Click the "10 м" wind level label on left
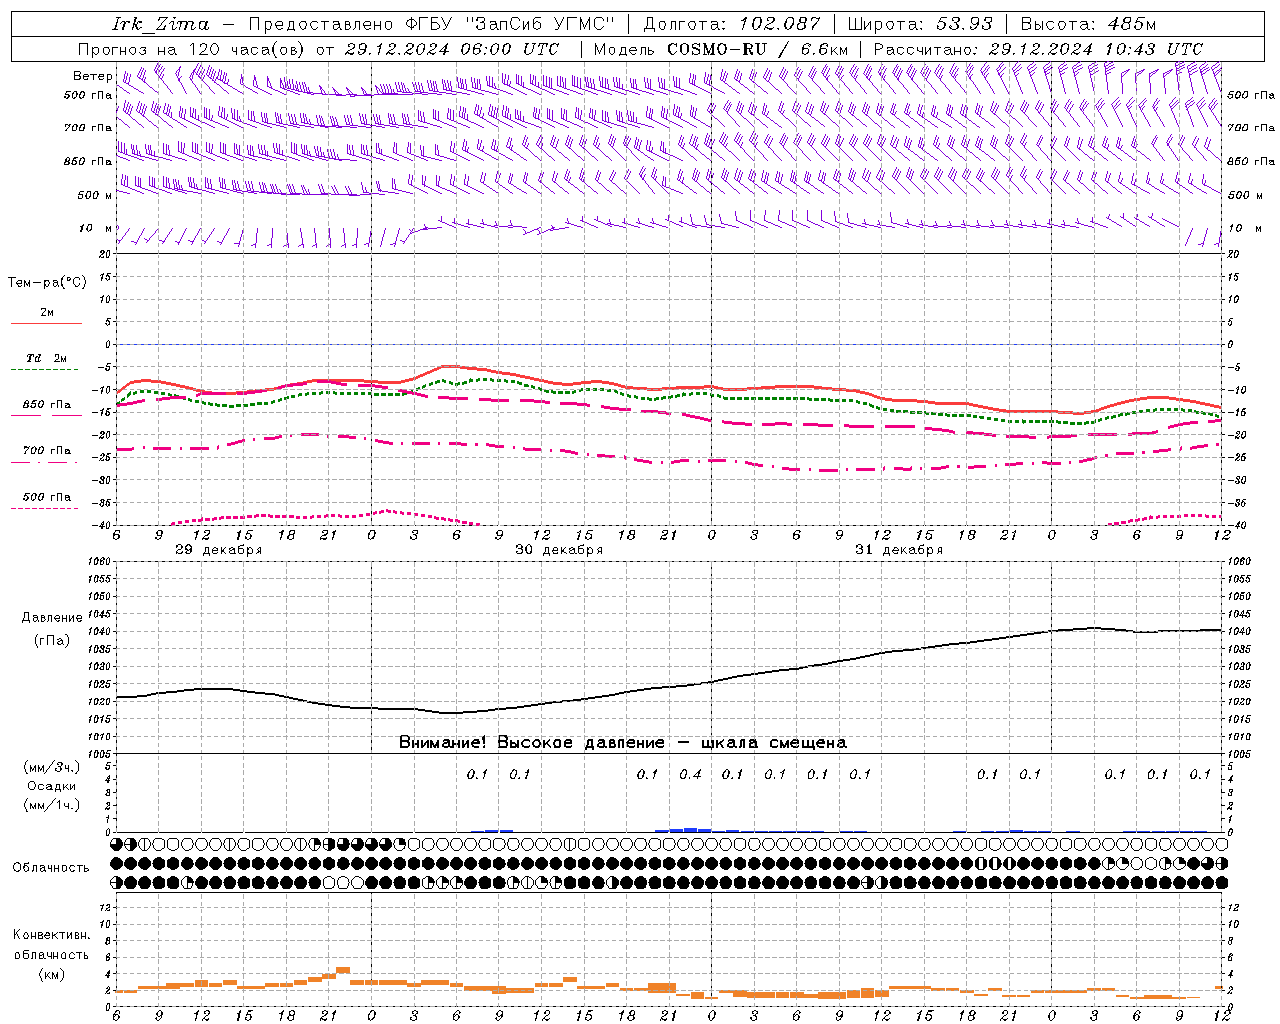The image size is (1280, 1024). coord(96,228)
